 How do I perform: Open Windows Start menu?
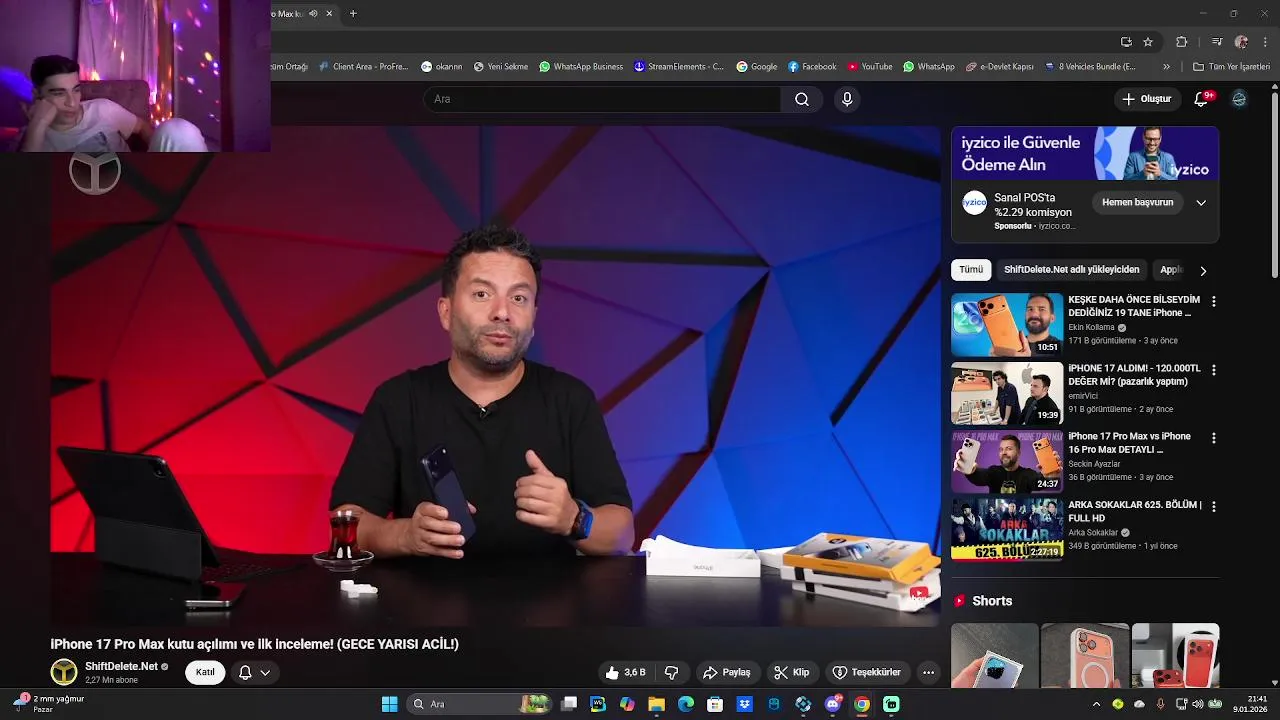tap(389, 704)
